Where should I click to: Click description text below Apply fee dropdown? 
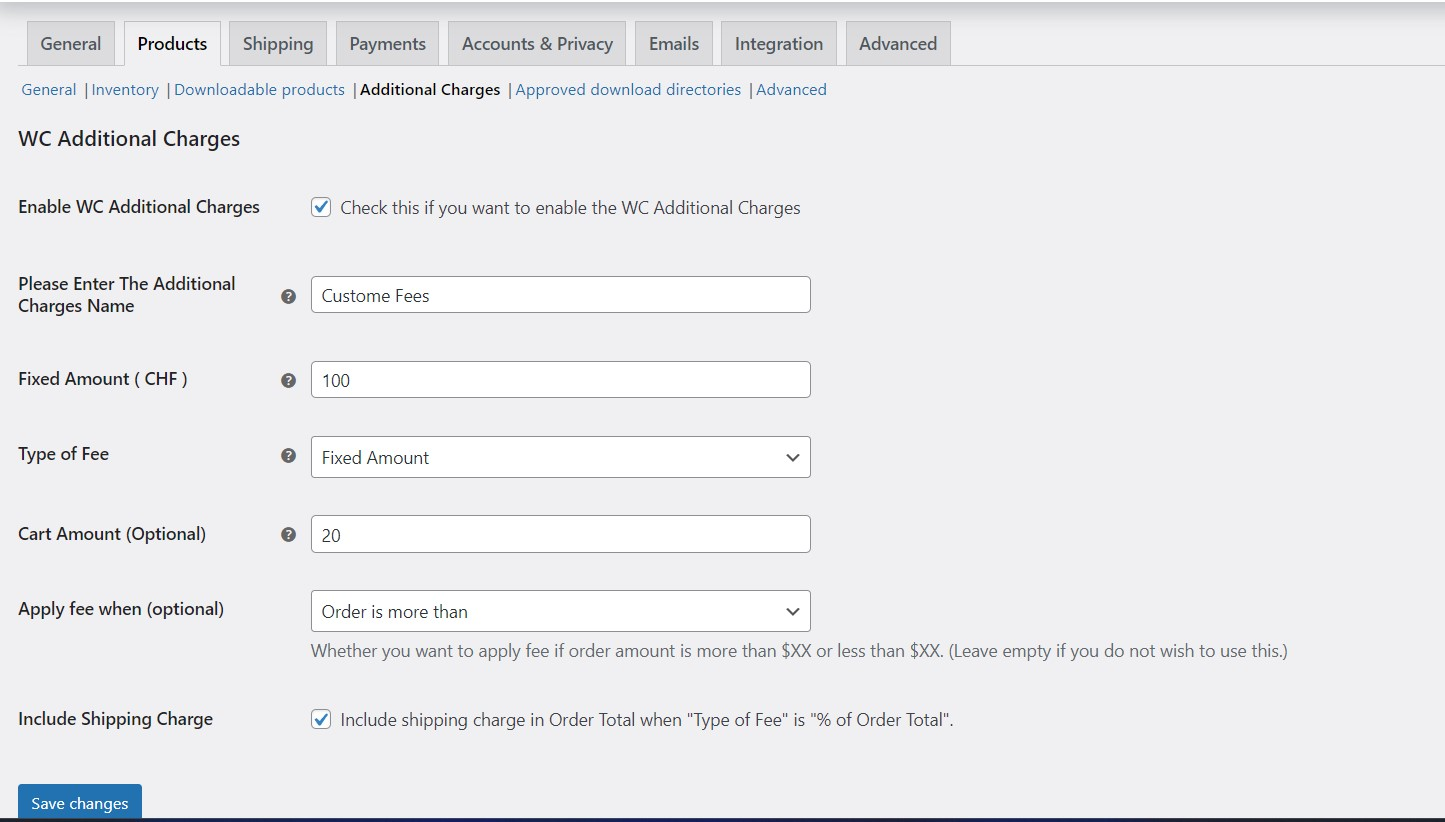(799, 651)
